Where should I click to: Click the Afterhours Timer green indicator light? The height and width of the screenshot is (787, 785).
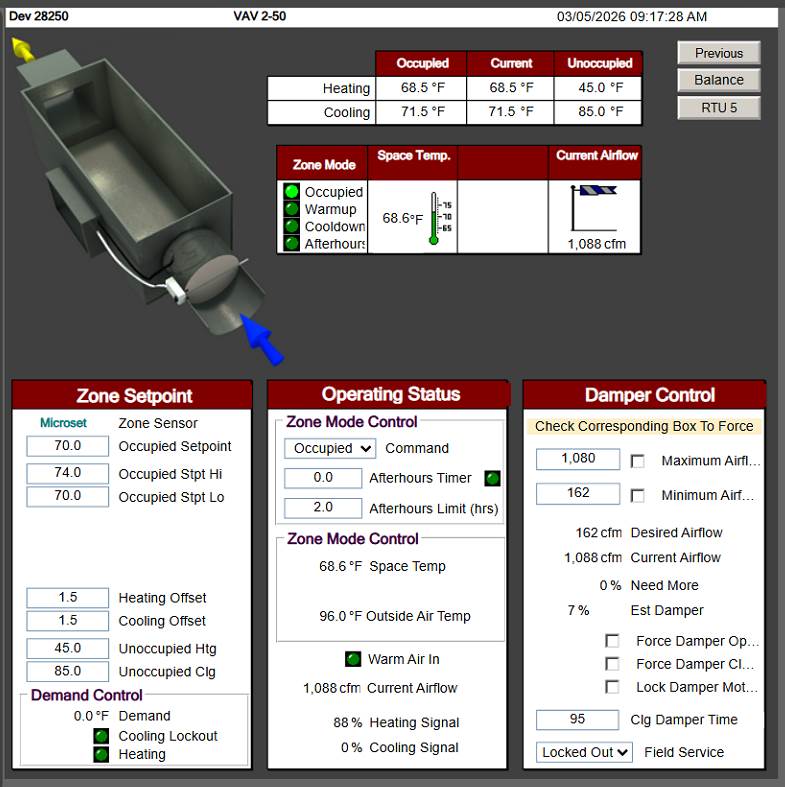tap(492, 478)
